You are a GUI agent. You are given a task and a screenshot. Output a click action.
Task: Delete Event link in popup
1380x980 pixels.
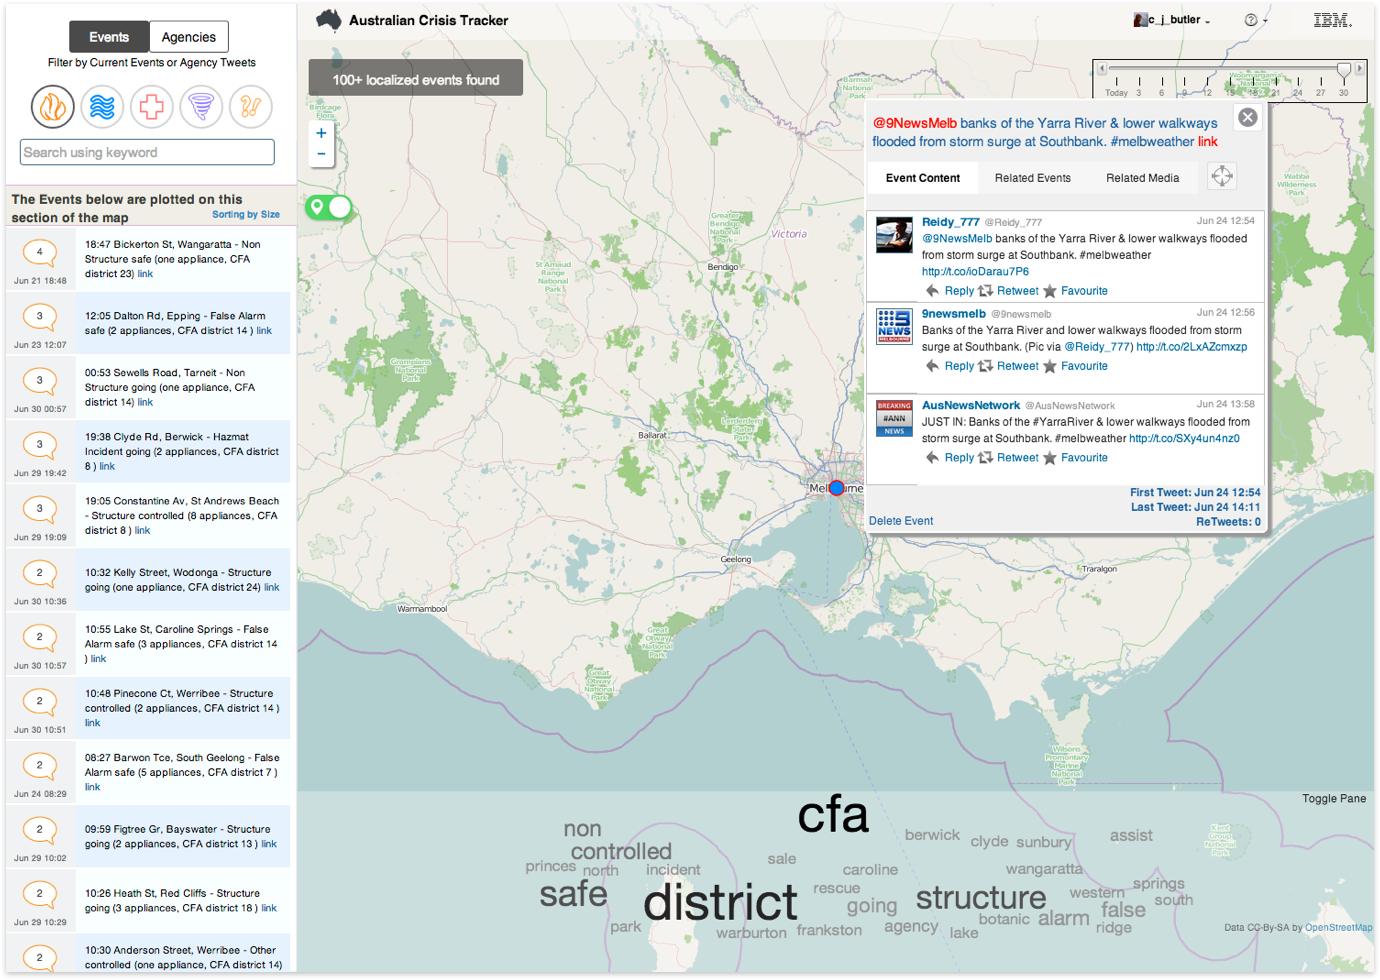click(901, 521)
